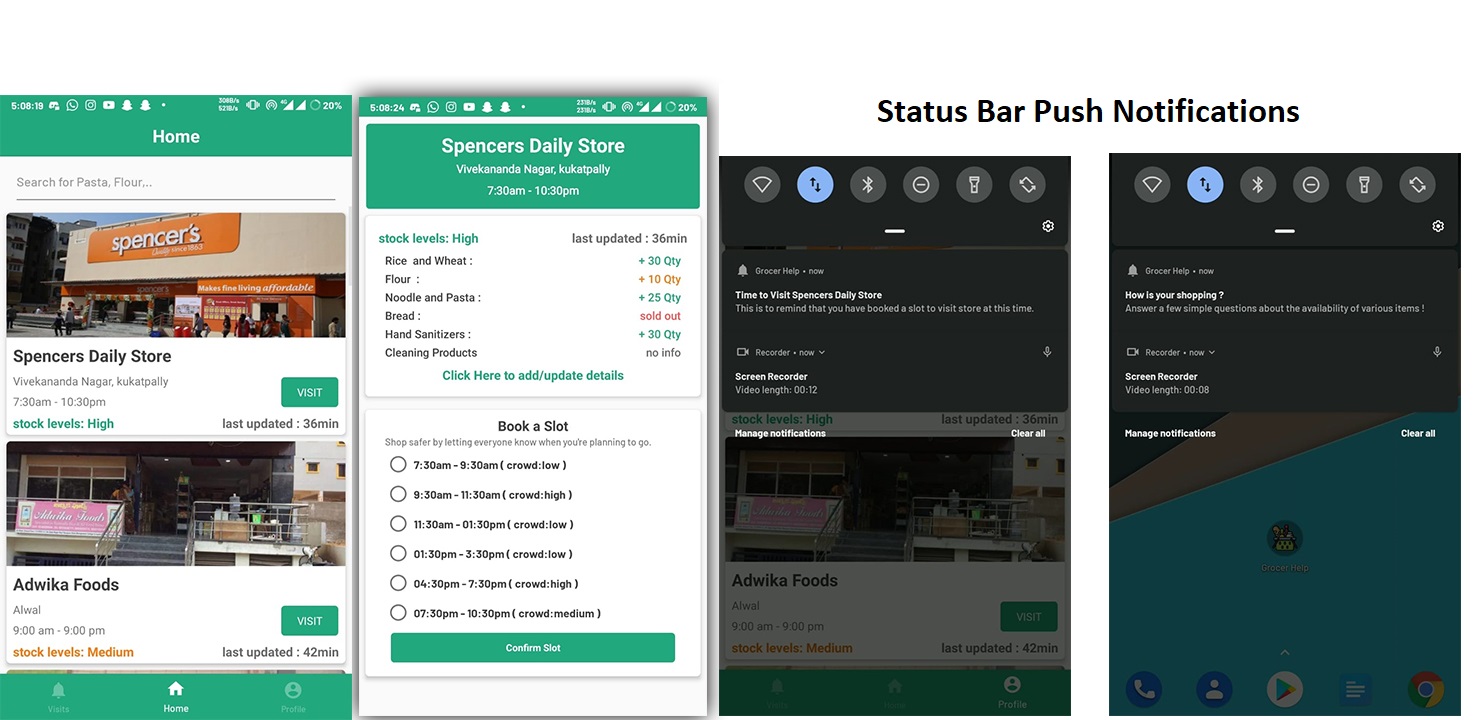This screenshot has width=1481, height=720.
Task: Toggle Do Not Disturb in fourth phone
Action: 1311,184
